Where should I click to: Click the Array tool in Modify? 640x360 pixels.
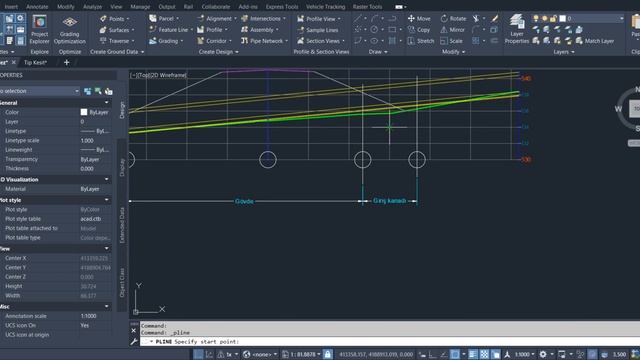click(x=476, y=41)
